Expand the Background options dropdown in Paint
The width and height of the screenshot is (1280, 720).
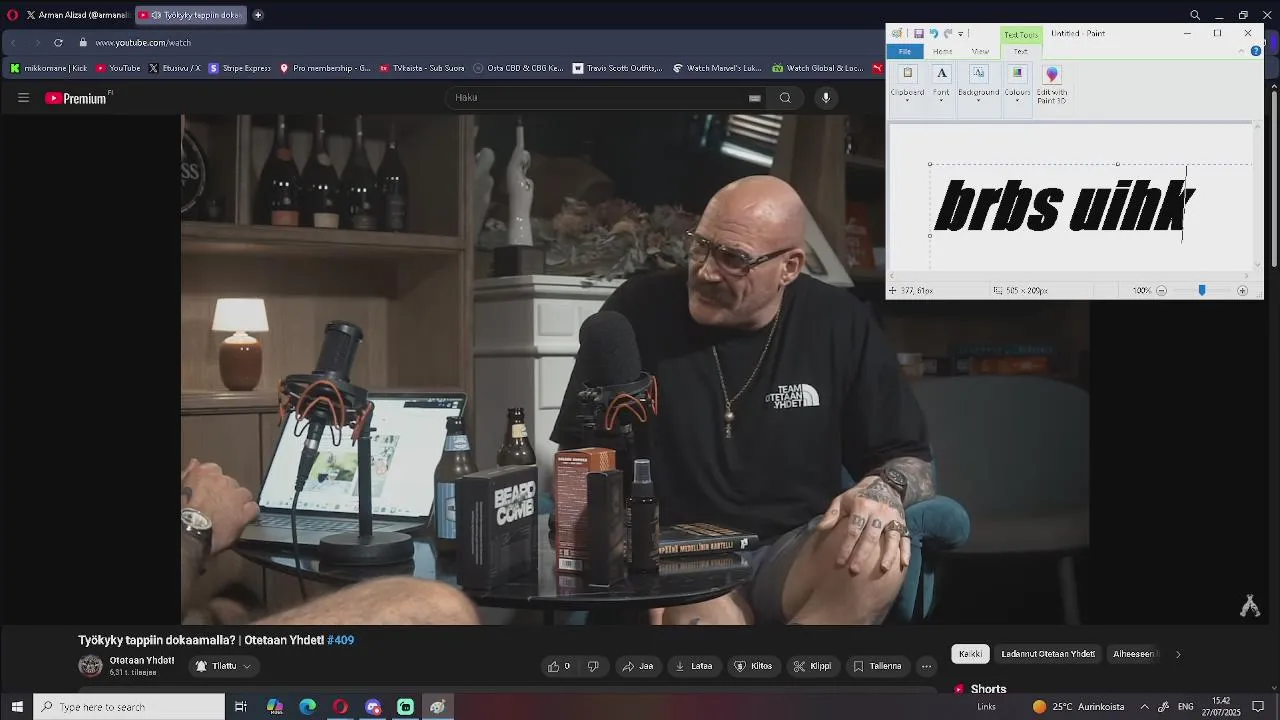click(978, 84)
